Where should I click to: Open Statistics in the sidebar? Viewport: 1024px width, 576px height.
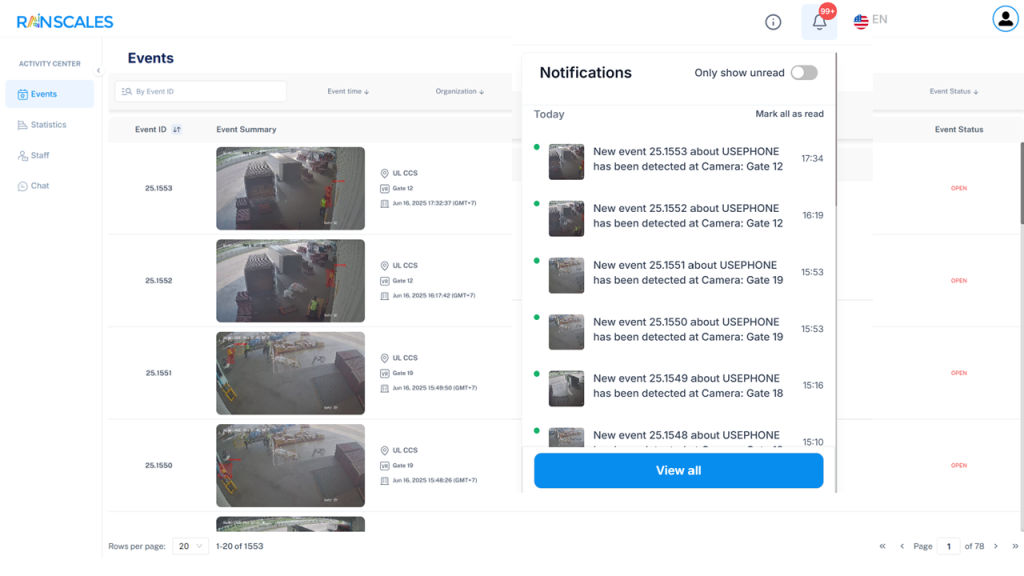(x=48, y=125)
